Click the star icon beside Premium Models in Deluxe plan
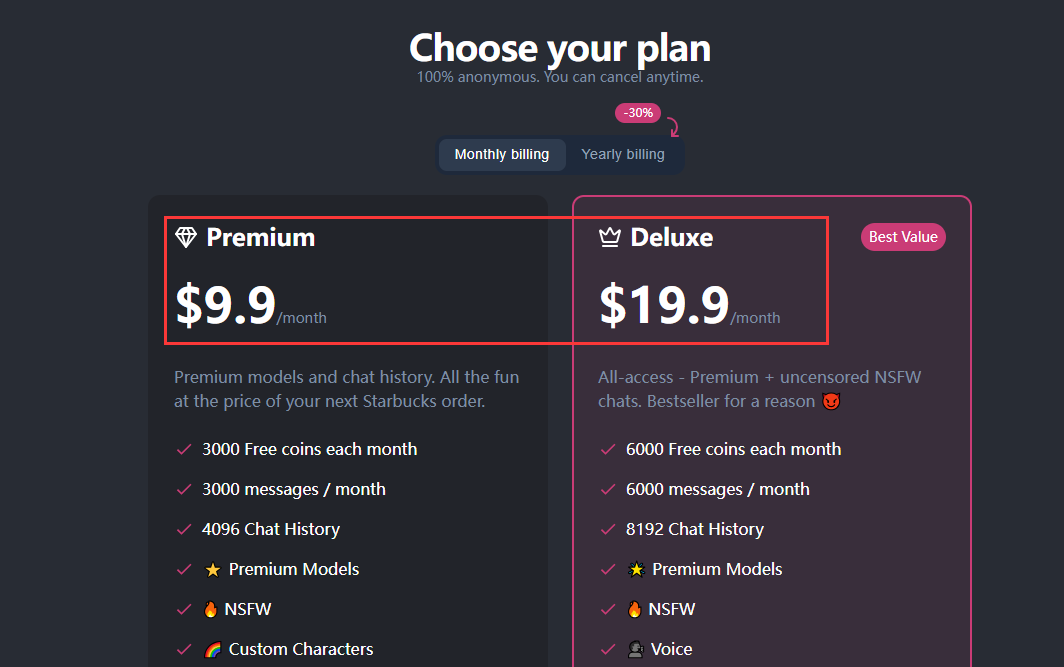1064x667 pixels. (x=636, y=569)
